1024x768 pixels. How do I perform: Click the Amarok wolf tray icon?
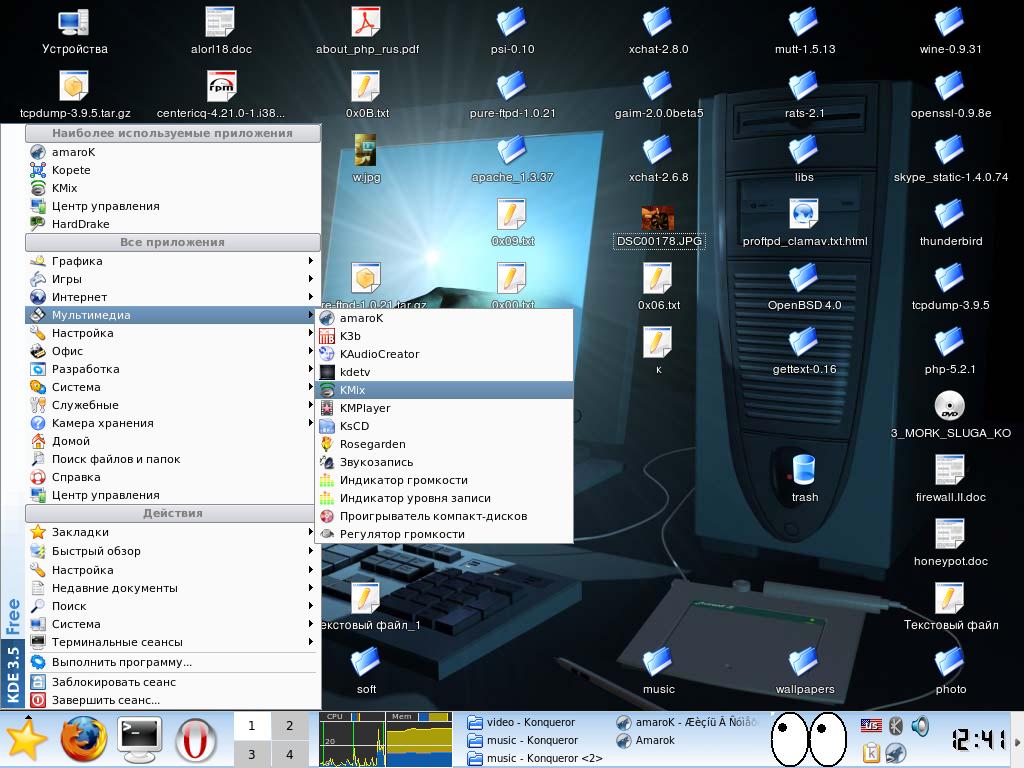click(895, 752)
